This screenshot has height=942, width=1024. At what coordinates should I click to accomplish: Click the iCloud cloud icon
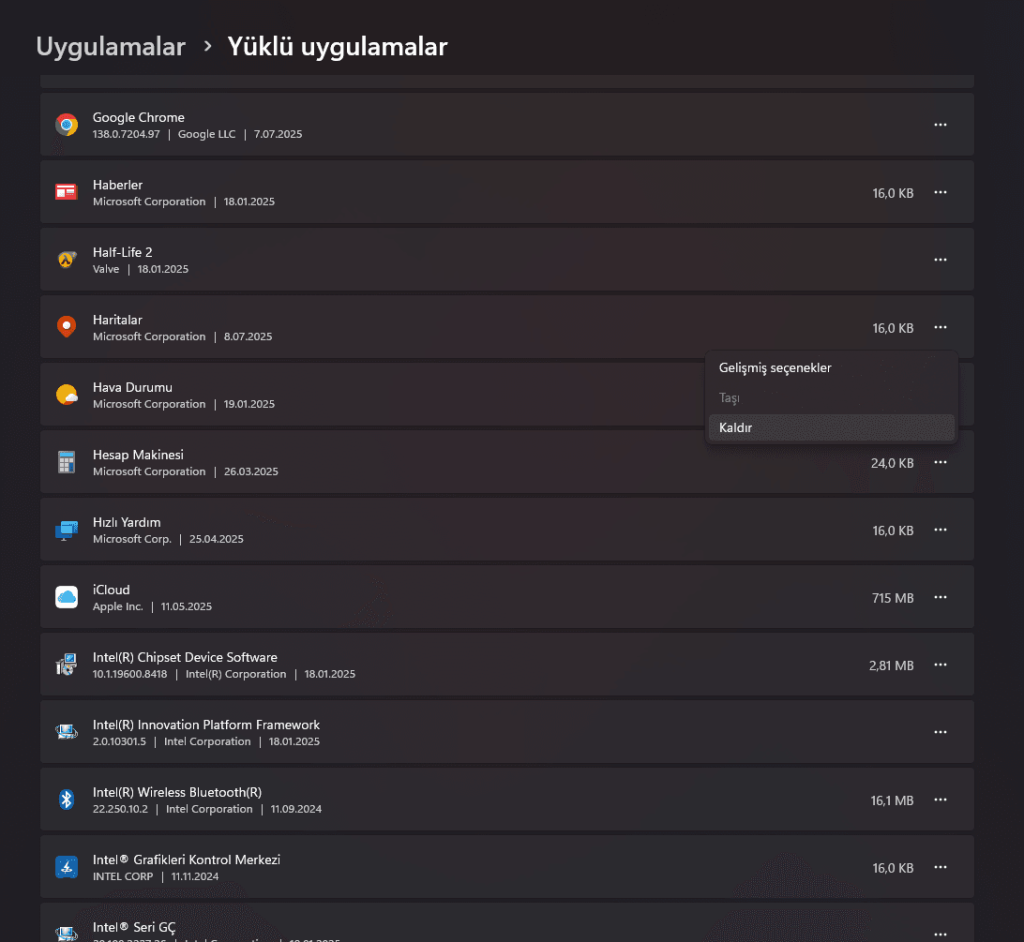pos(67,597)
